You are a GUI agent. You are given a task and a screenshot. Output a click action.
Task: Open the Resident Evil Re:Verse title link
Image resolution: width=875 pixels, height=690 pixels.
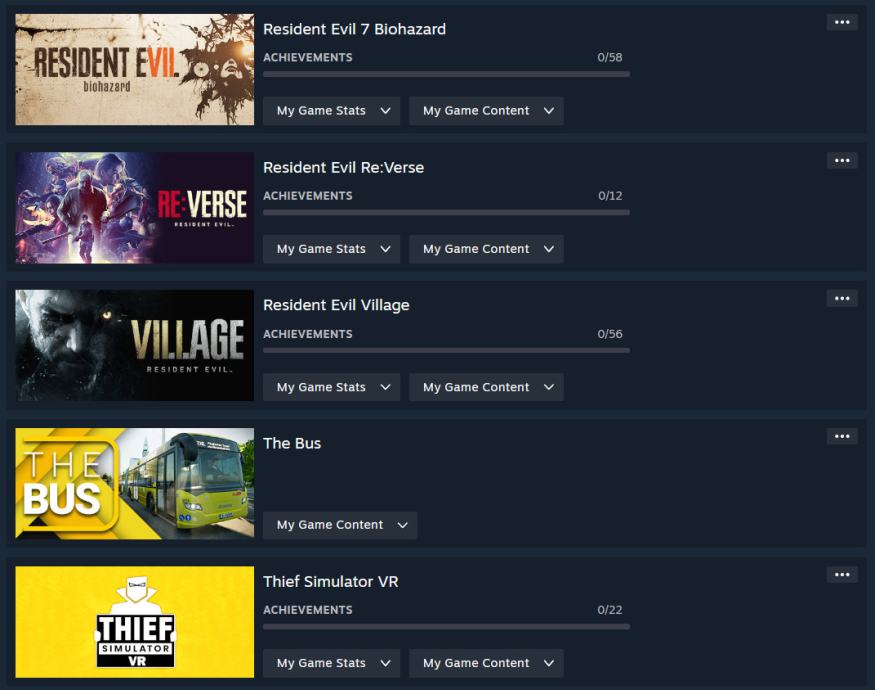[x=343, y=167]
